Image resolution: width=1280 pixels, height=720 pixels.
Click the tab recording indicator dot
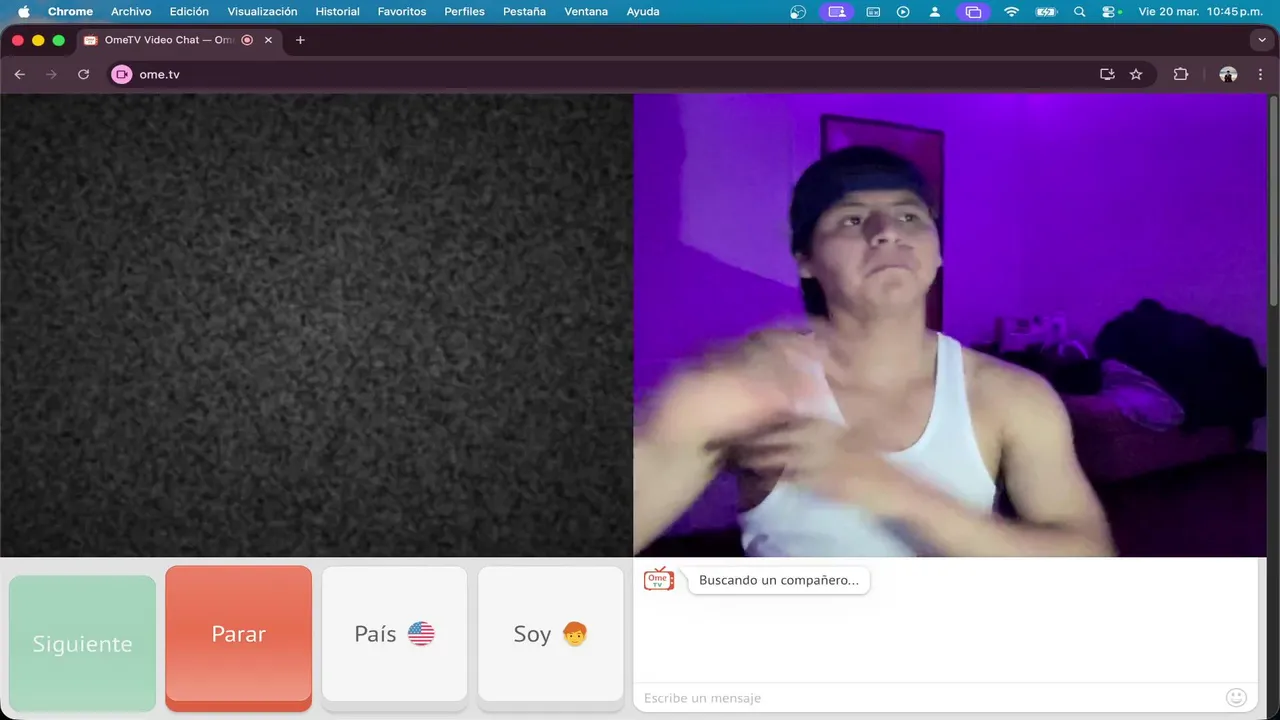click(247, 40)
